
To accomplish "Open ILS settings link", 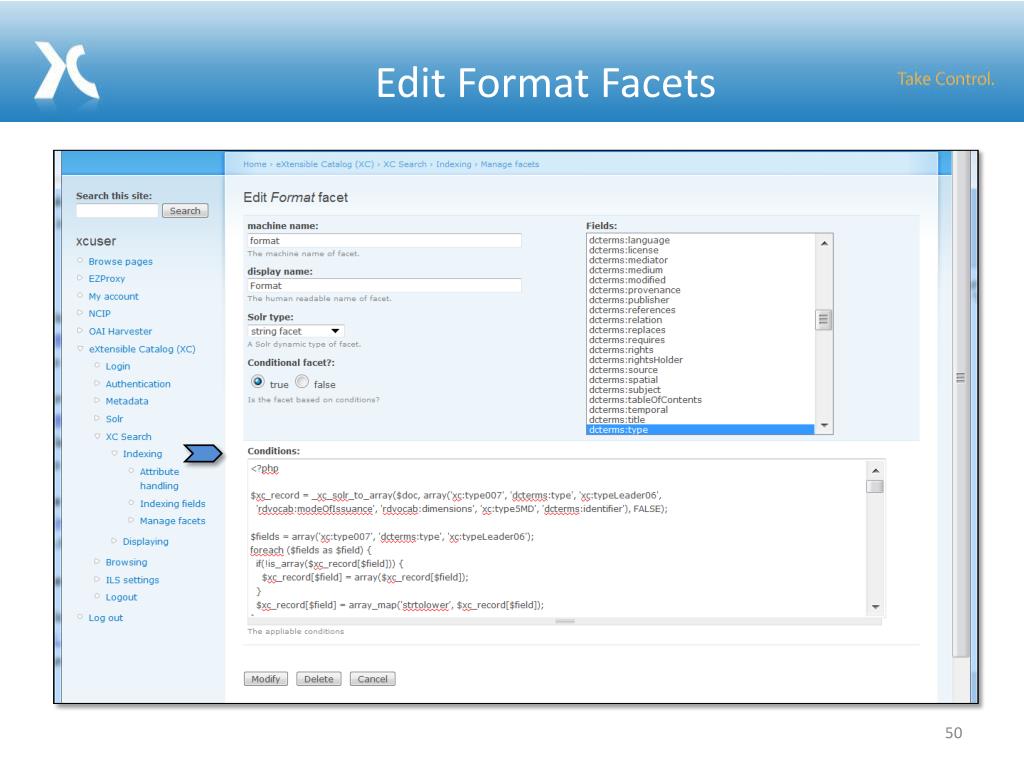I will click(132, 580).
